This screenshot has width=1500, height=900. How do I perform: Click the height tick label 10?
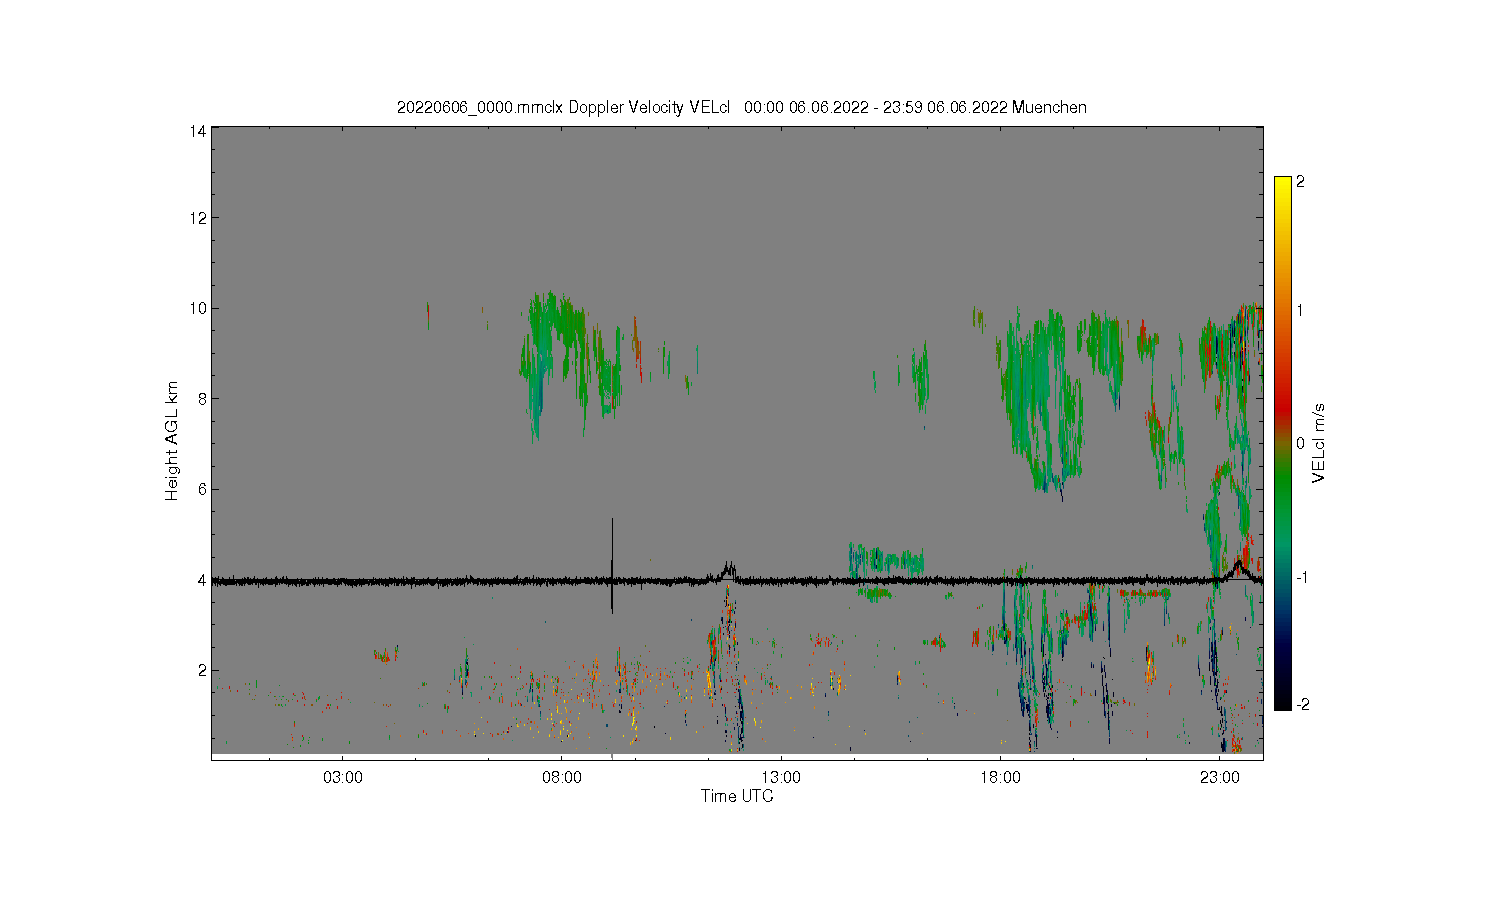click(198, 308)
